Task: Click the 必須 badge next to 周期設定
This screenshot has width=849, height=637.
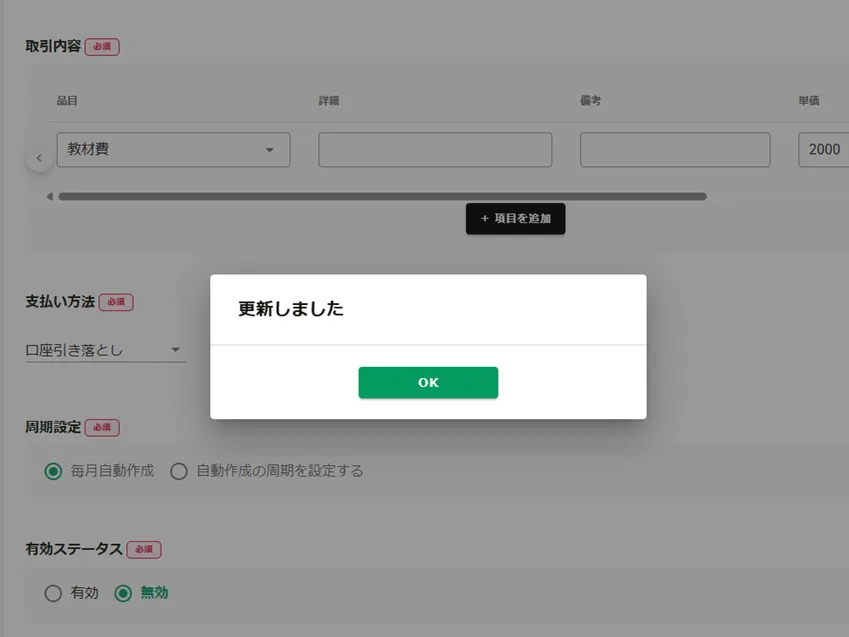Action: pyautogui.click(x=102, y=428)
